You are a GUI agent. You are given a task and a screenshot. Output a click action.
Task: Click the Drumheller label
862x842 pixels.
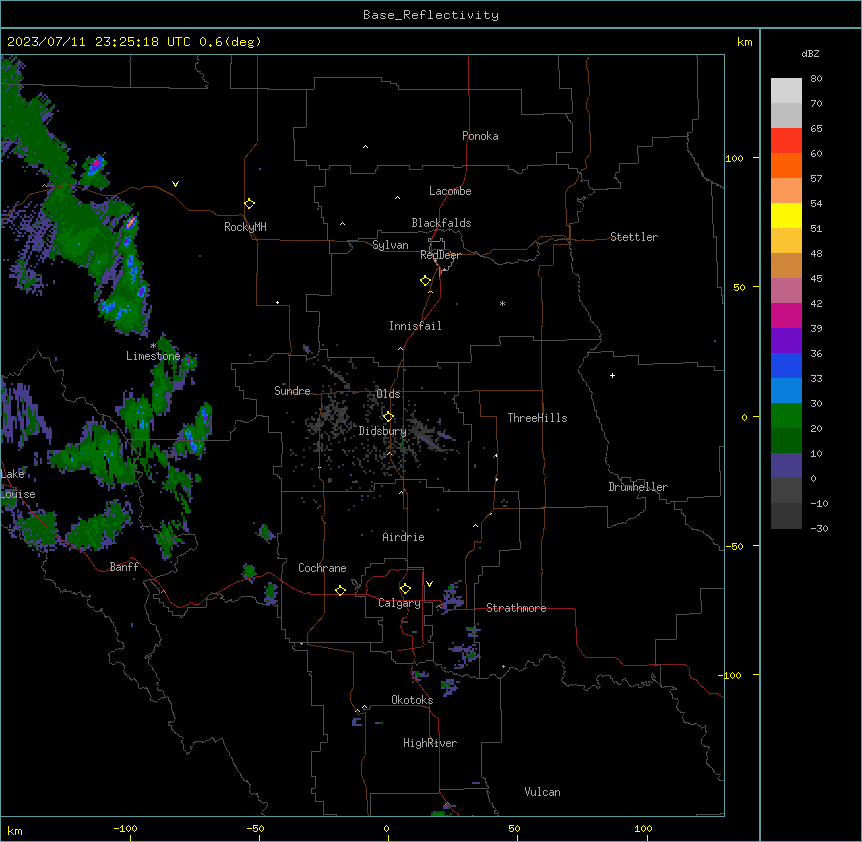pyautogui.click(x=638, y=487)
